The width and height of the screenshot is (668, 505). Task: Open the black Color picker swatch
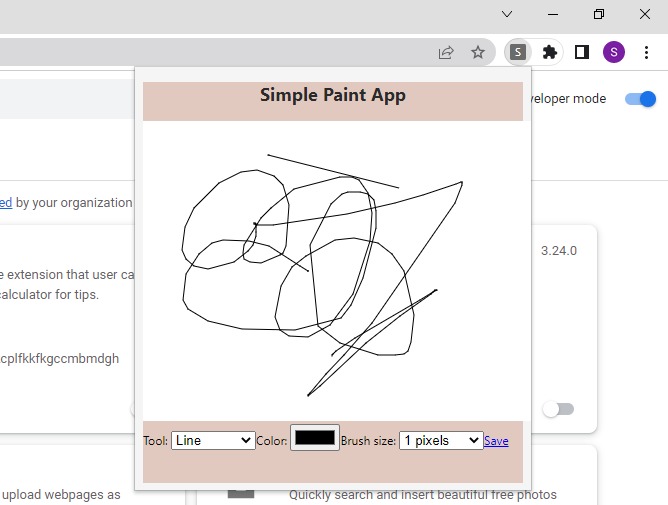pyautogui.click(x=315, y=437)
